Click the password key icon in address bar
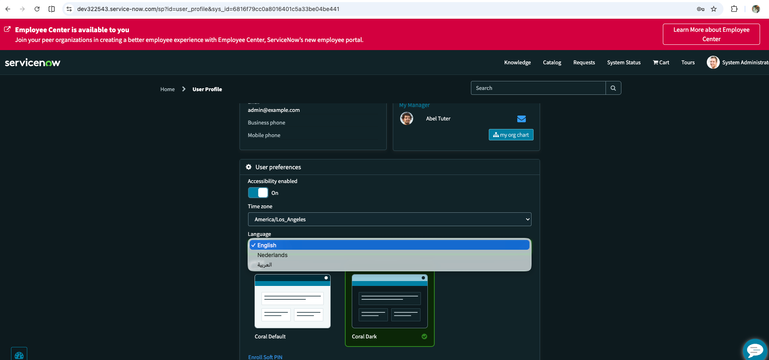 [700, 9]
